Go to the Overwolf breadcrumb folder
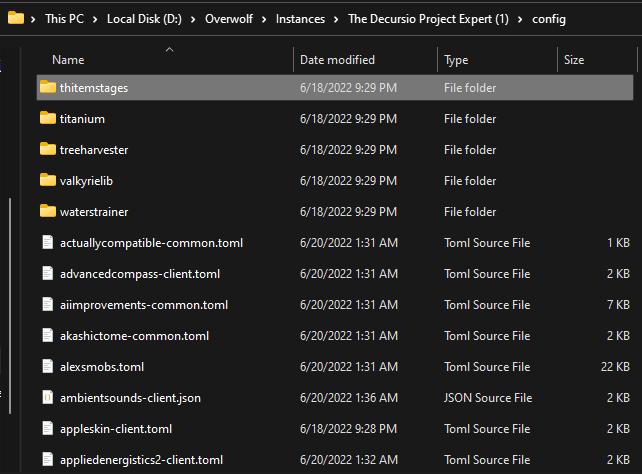Image resolution: width=642 pixels, height=474 pixels. click(229, 19)
